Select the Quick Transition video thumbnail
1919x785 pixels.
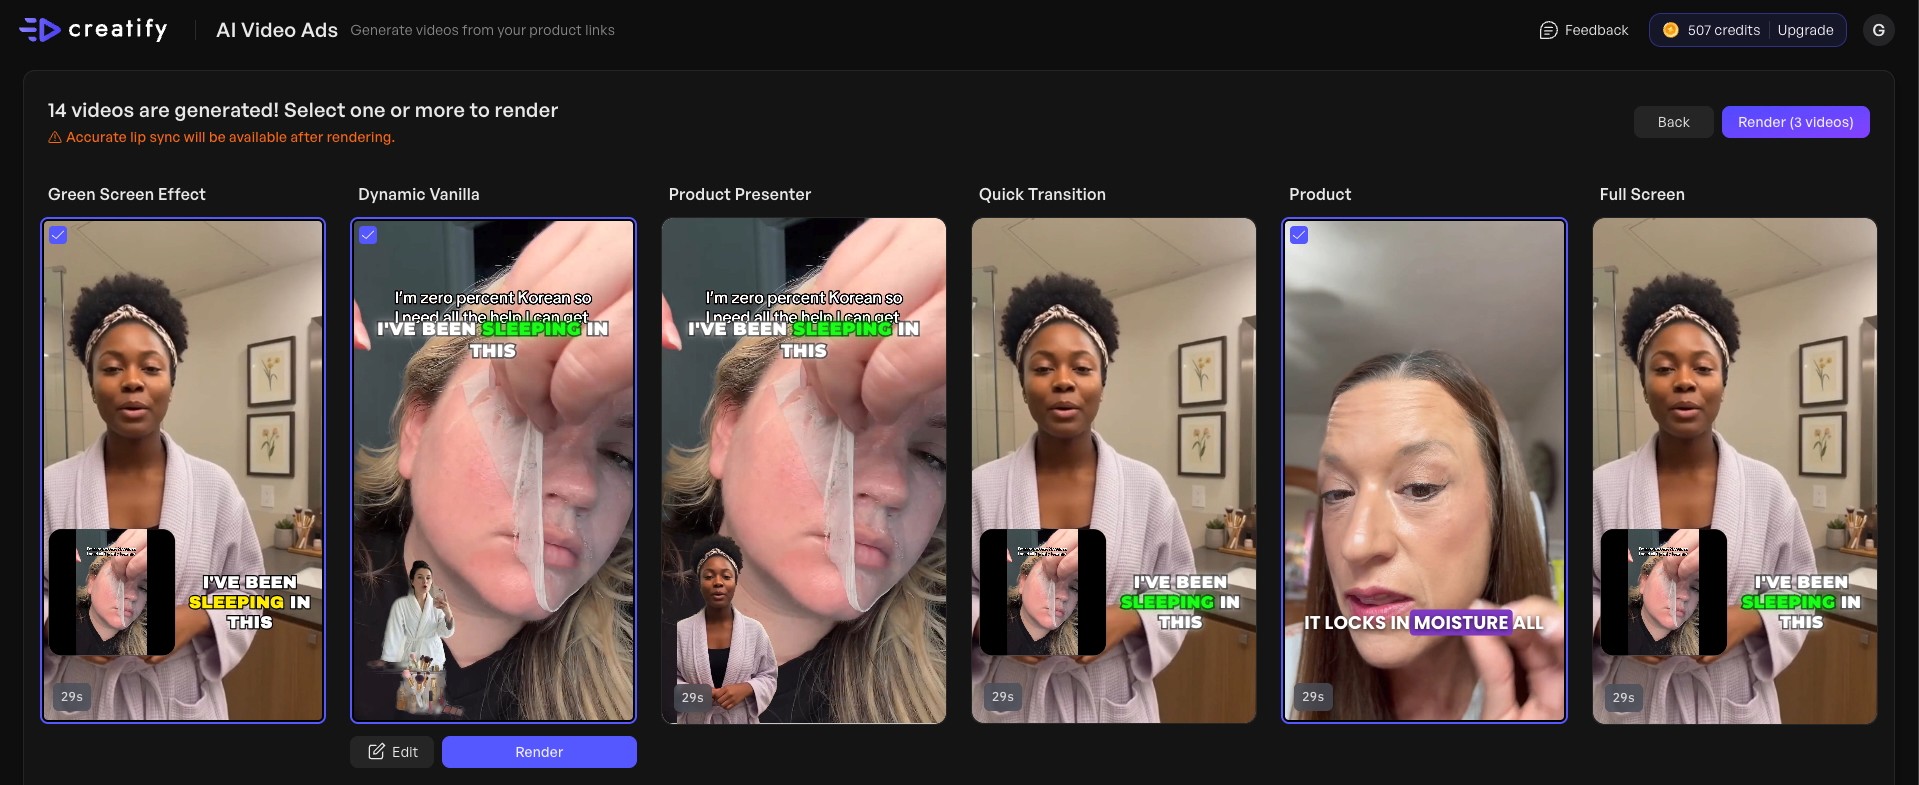pos(1114,470)
